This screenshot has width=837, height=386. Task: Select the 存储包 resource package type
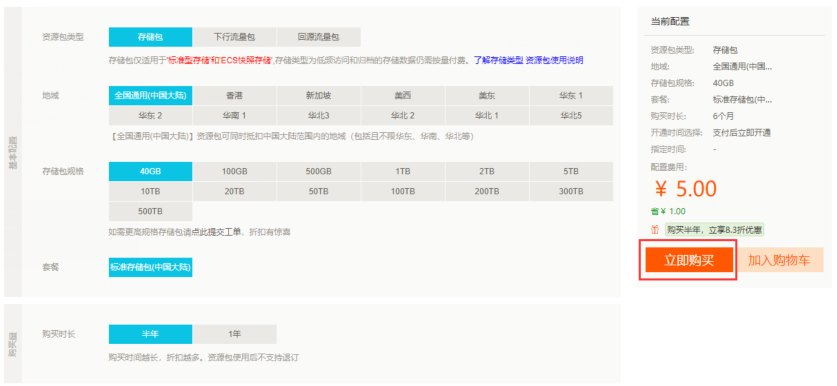(x=151, y=37)
